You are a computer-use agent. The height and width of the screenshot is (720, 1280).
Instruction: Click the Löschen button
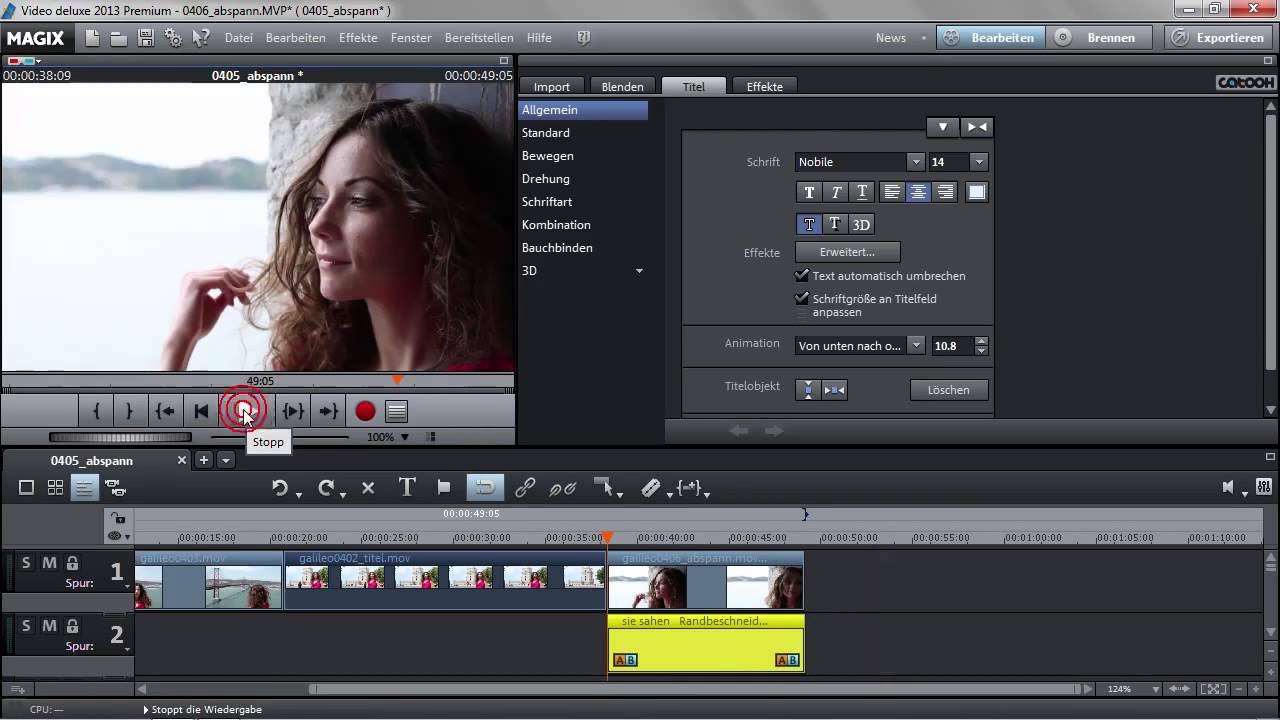pos(948,390)
